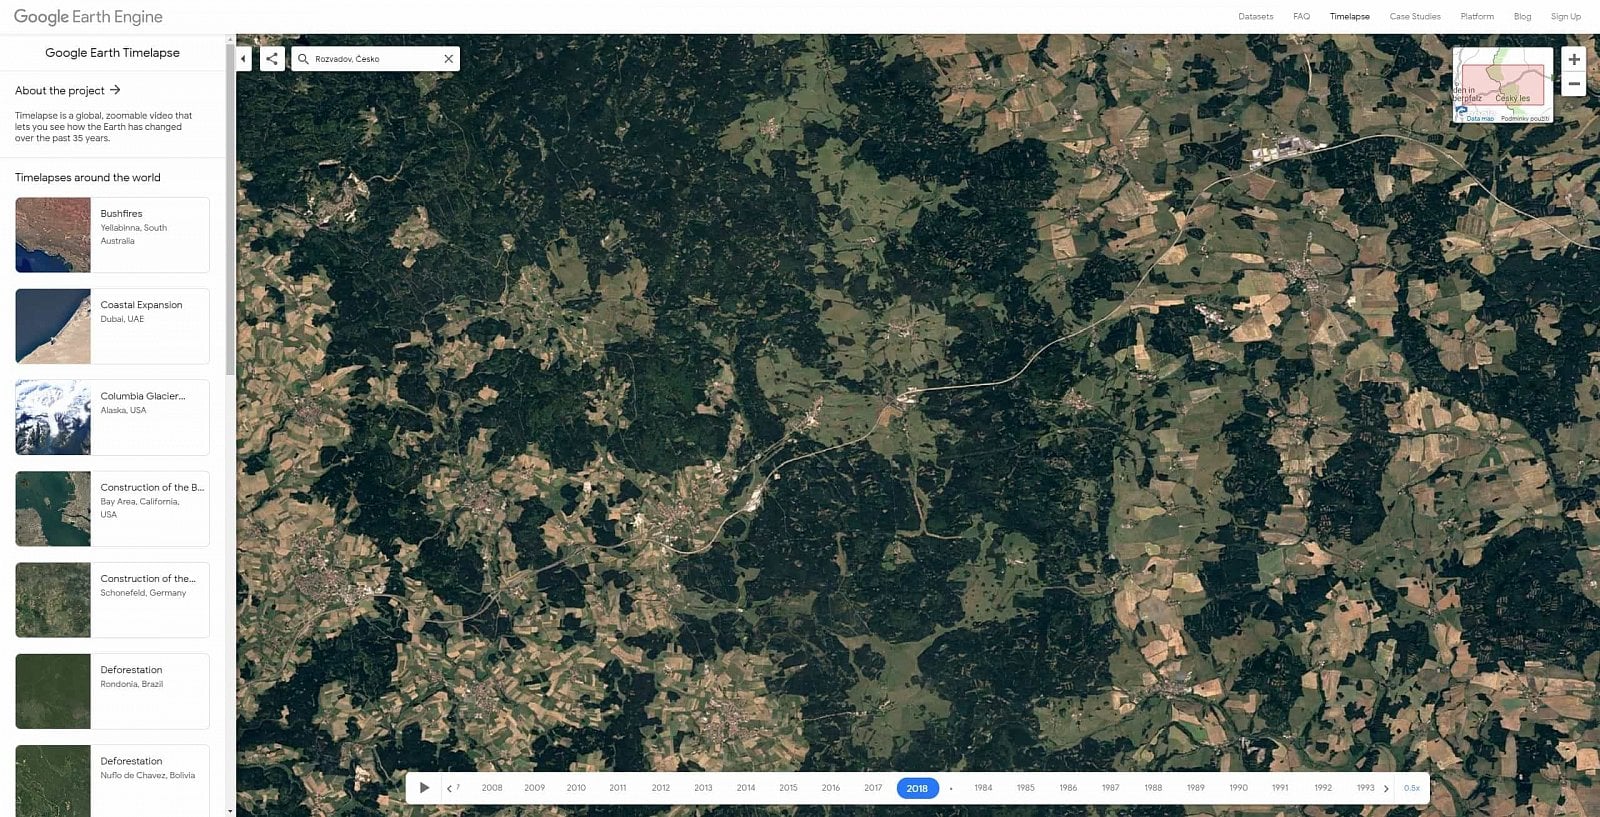The height and width of the screenshot is (817, 1600).
Task: Jump to year 2013 on timeline
Action: point(703,788)
